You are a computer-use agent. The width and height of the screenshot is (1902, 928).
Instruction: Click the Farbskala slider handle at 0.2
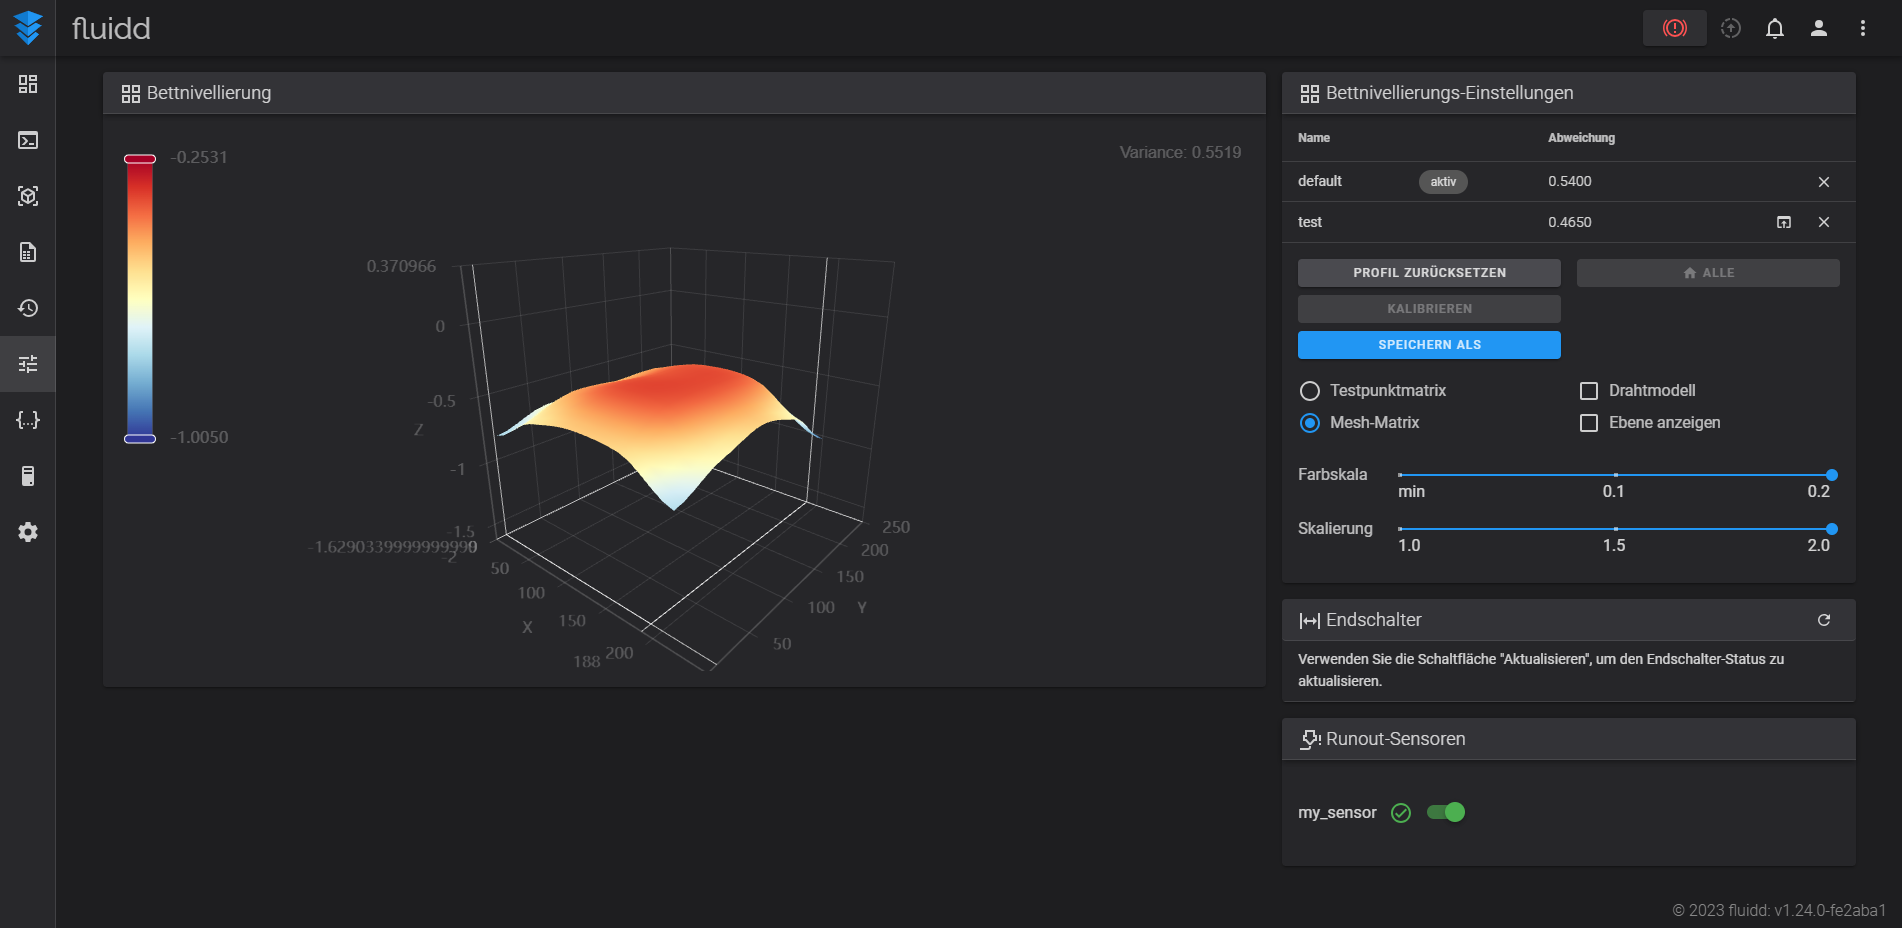tap(1832, 475)
